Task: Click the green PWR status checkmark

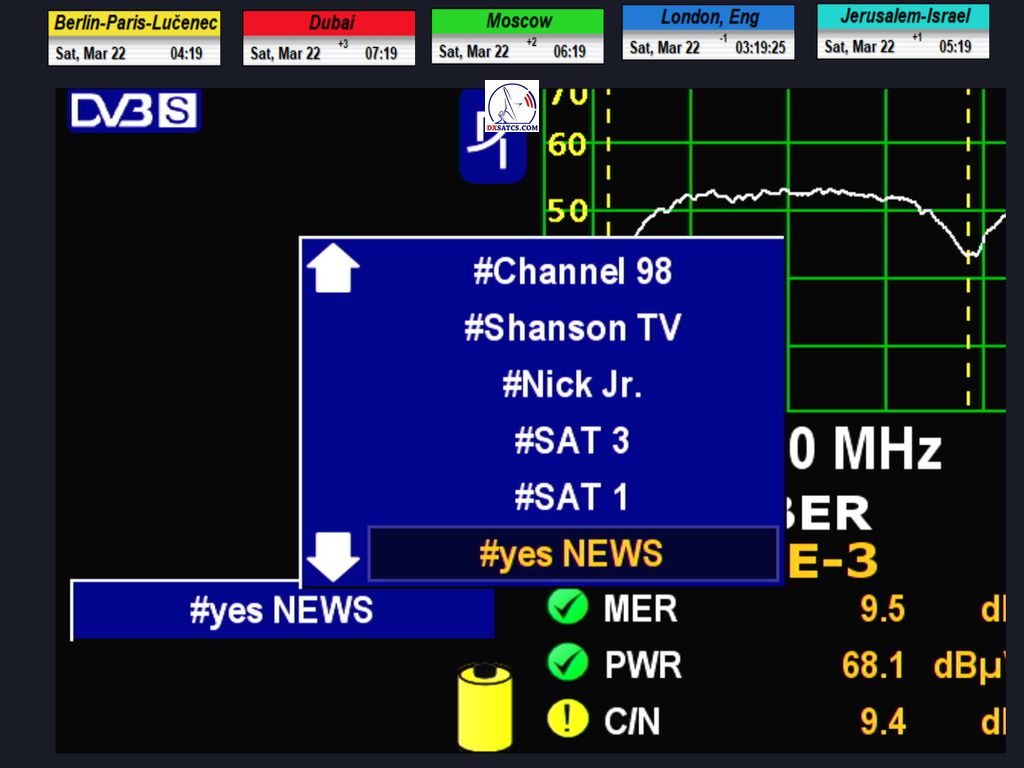Action: (x=568, y=664)
